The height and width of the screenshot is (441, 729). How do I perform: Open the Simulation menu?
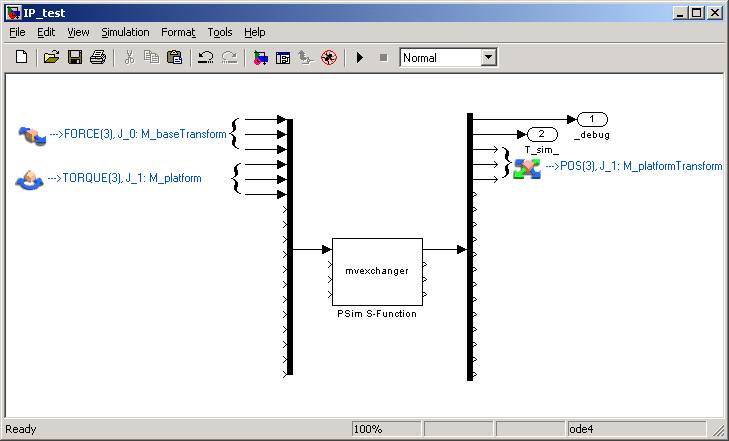125,32
